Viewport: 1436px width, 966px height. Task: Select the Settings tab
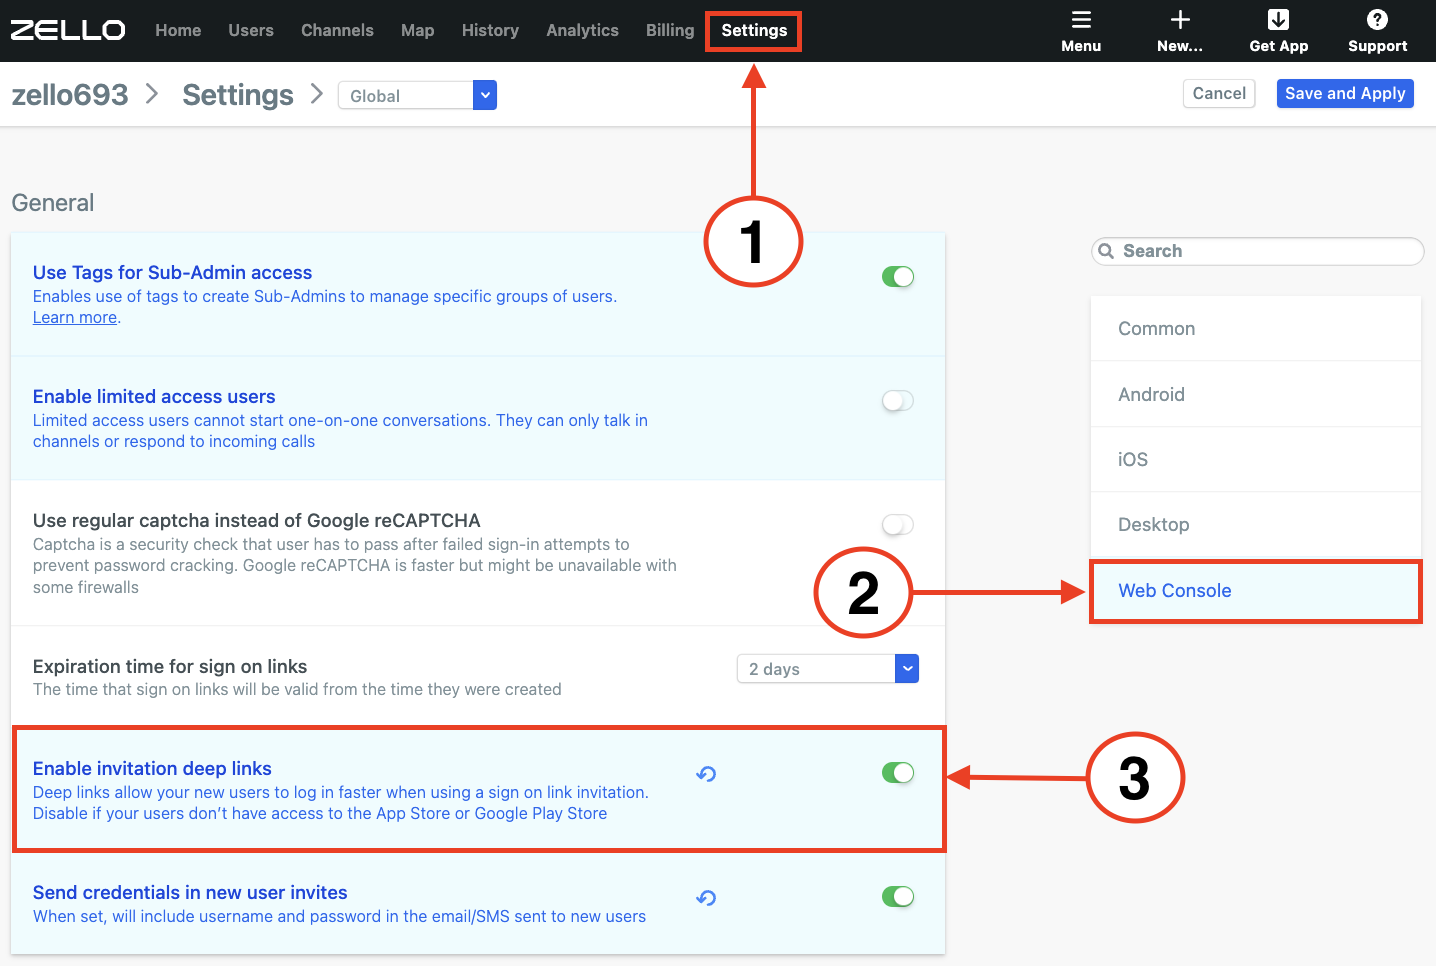pos(754,30)
